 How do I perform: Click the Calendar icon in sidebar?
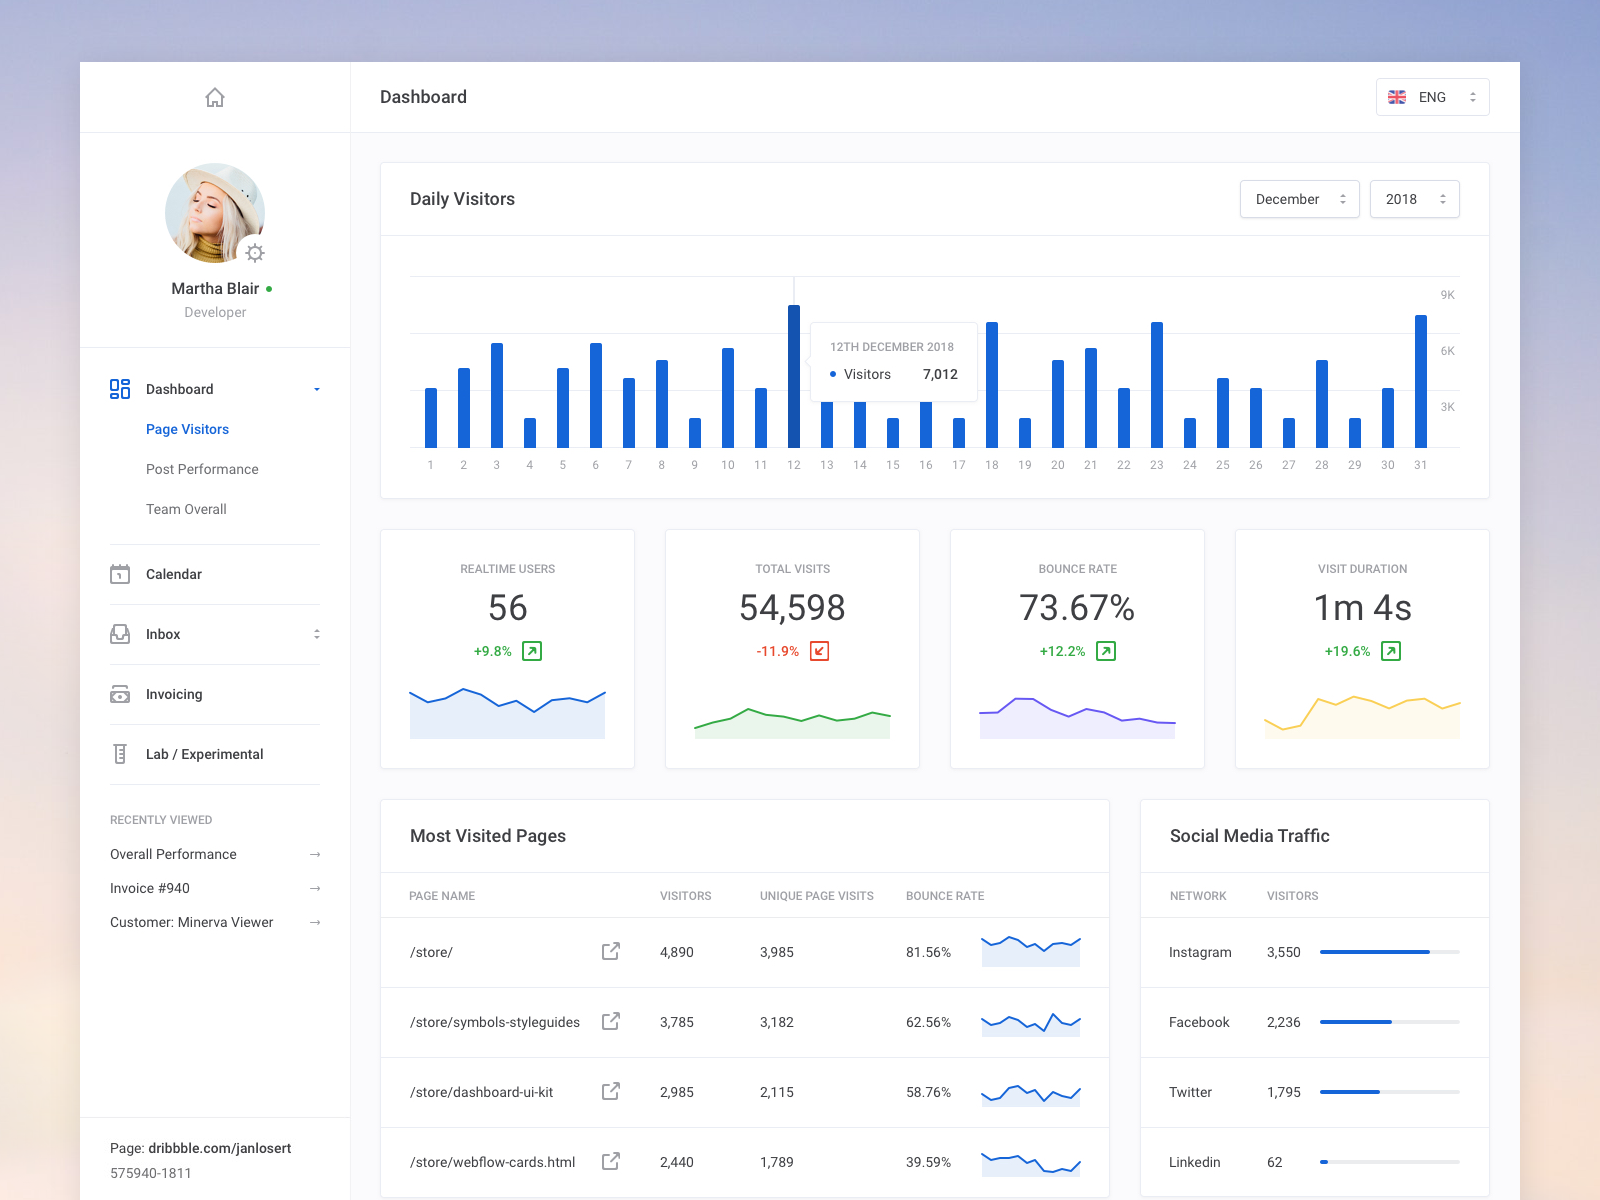[120, 574]
